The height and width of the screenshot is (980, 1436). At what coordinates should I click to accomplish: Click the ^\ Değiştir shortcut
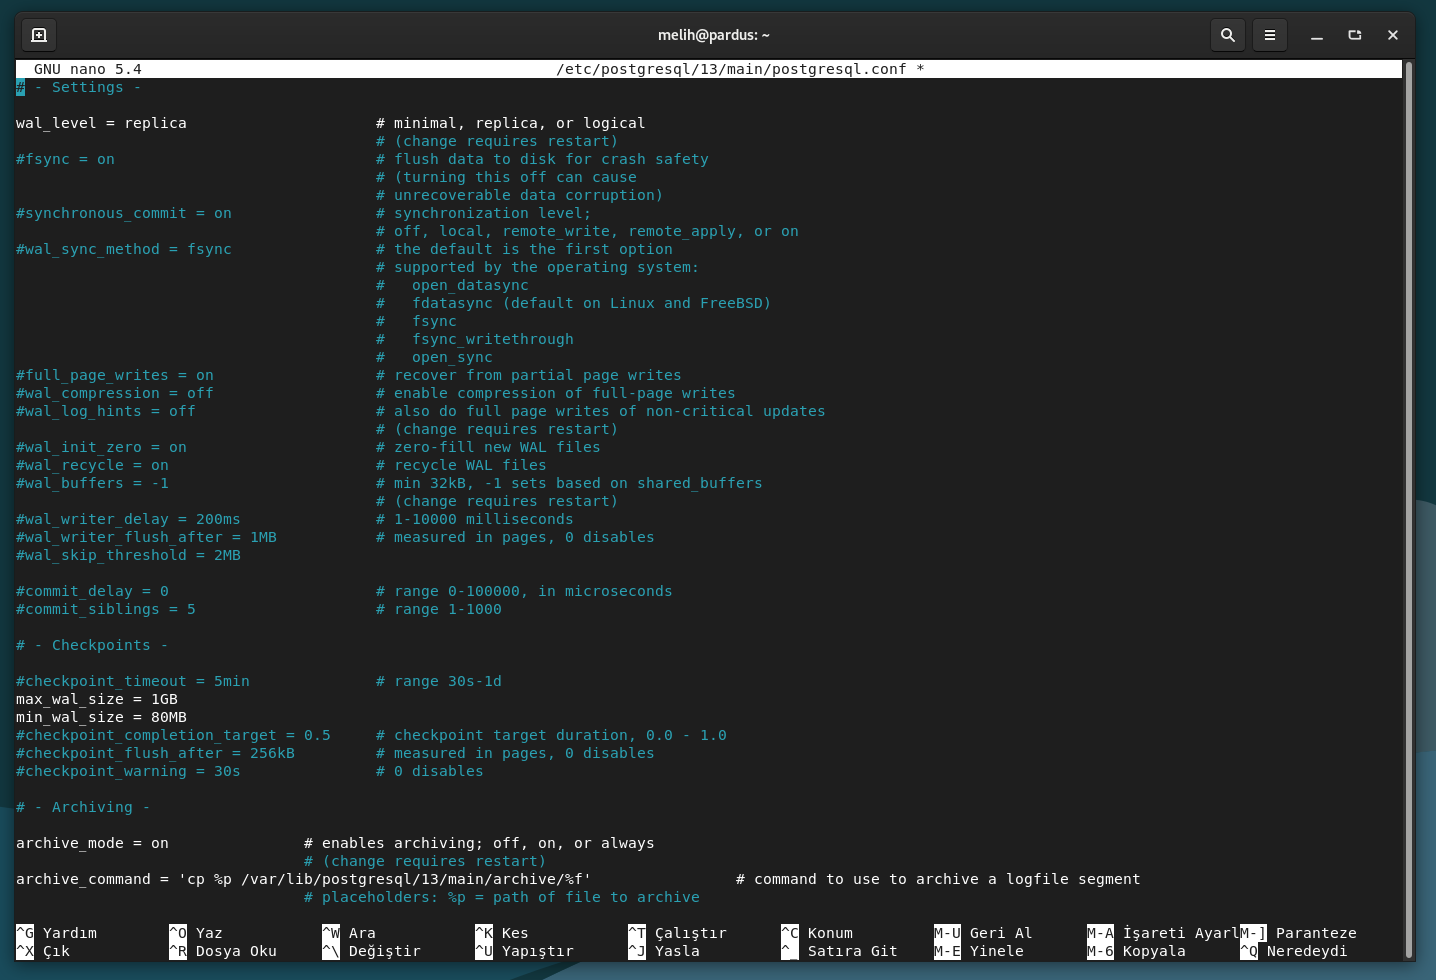(x=371, y=951)
